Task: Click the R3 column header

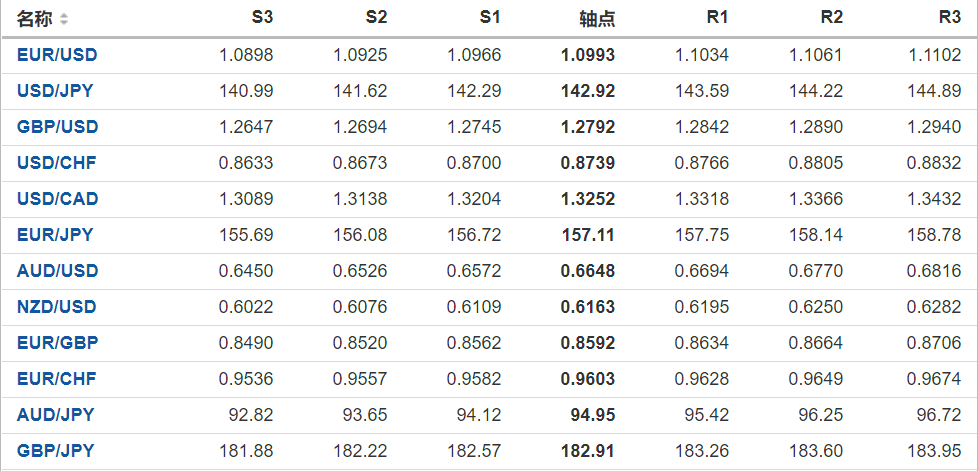Action: [x=950, y=19]
